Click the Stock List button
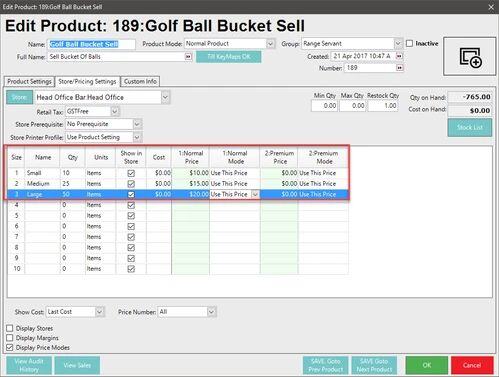Screen dimensions: 499x377 [470, 127]
